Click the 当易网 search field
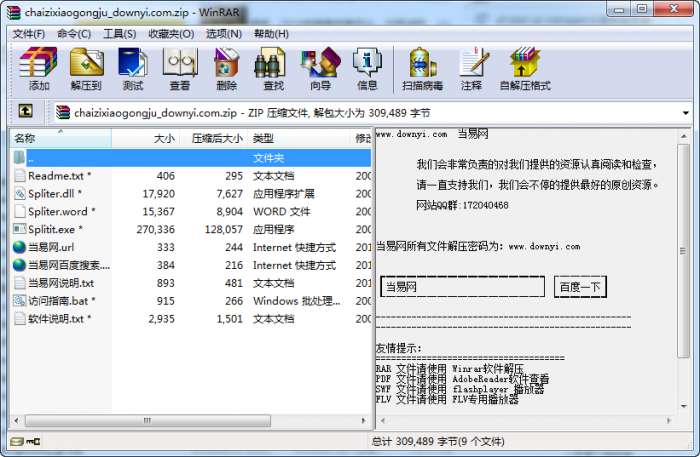 coord(462,287)
